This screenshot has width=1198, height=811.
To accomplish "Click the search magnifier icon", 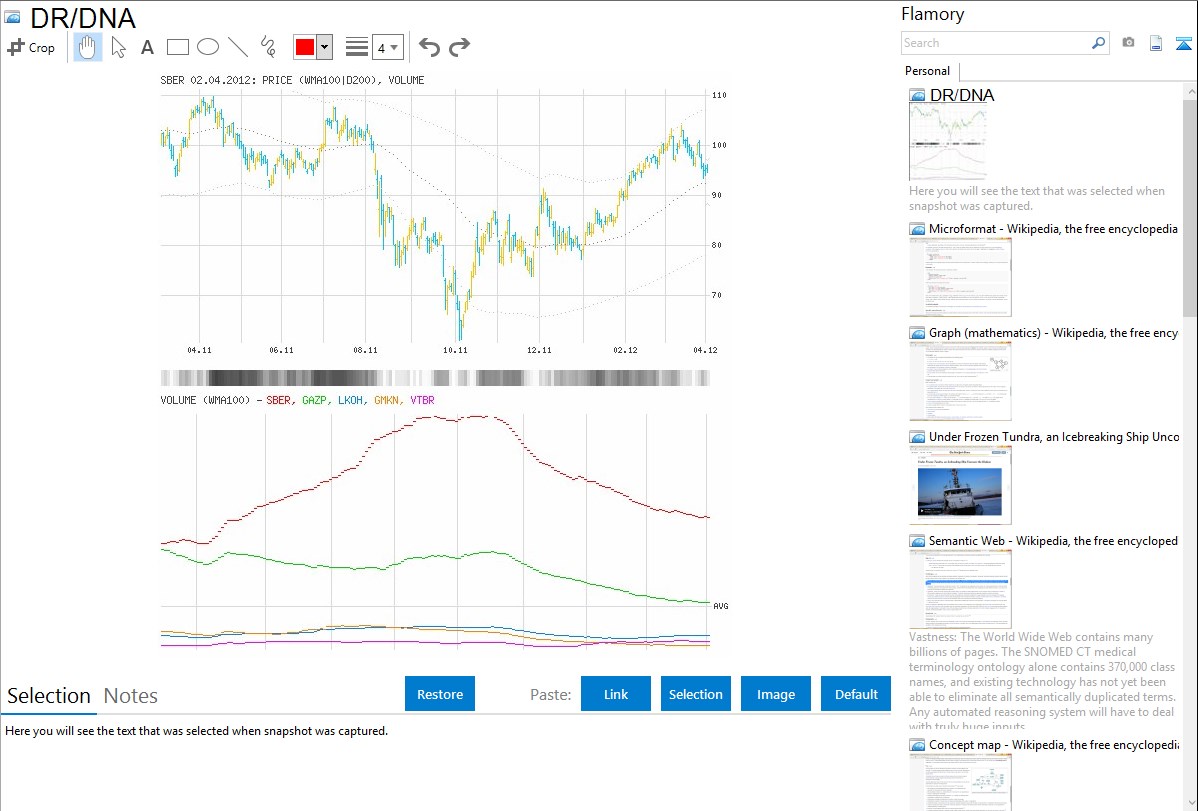I will click(1098, 43).
